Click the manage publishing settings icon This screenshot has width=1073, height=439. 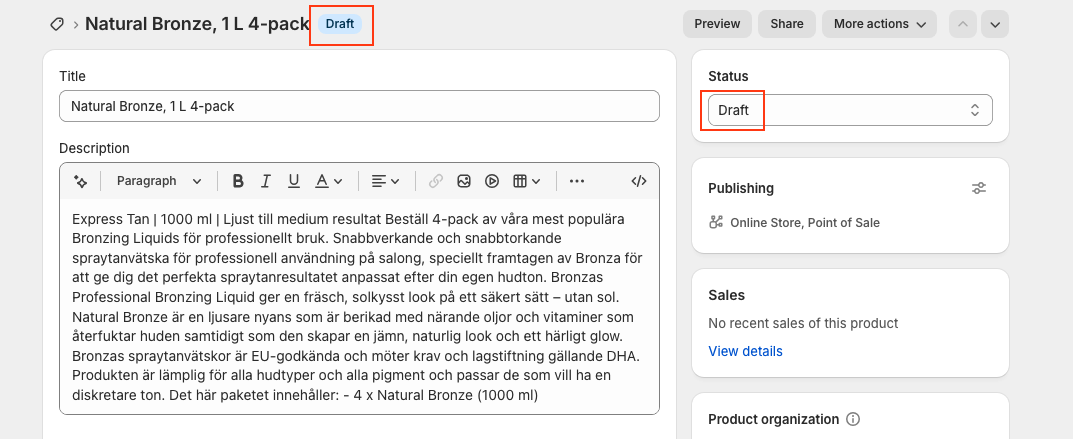(979, 188)
